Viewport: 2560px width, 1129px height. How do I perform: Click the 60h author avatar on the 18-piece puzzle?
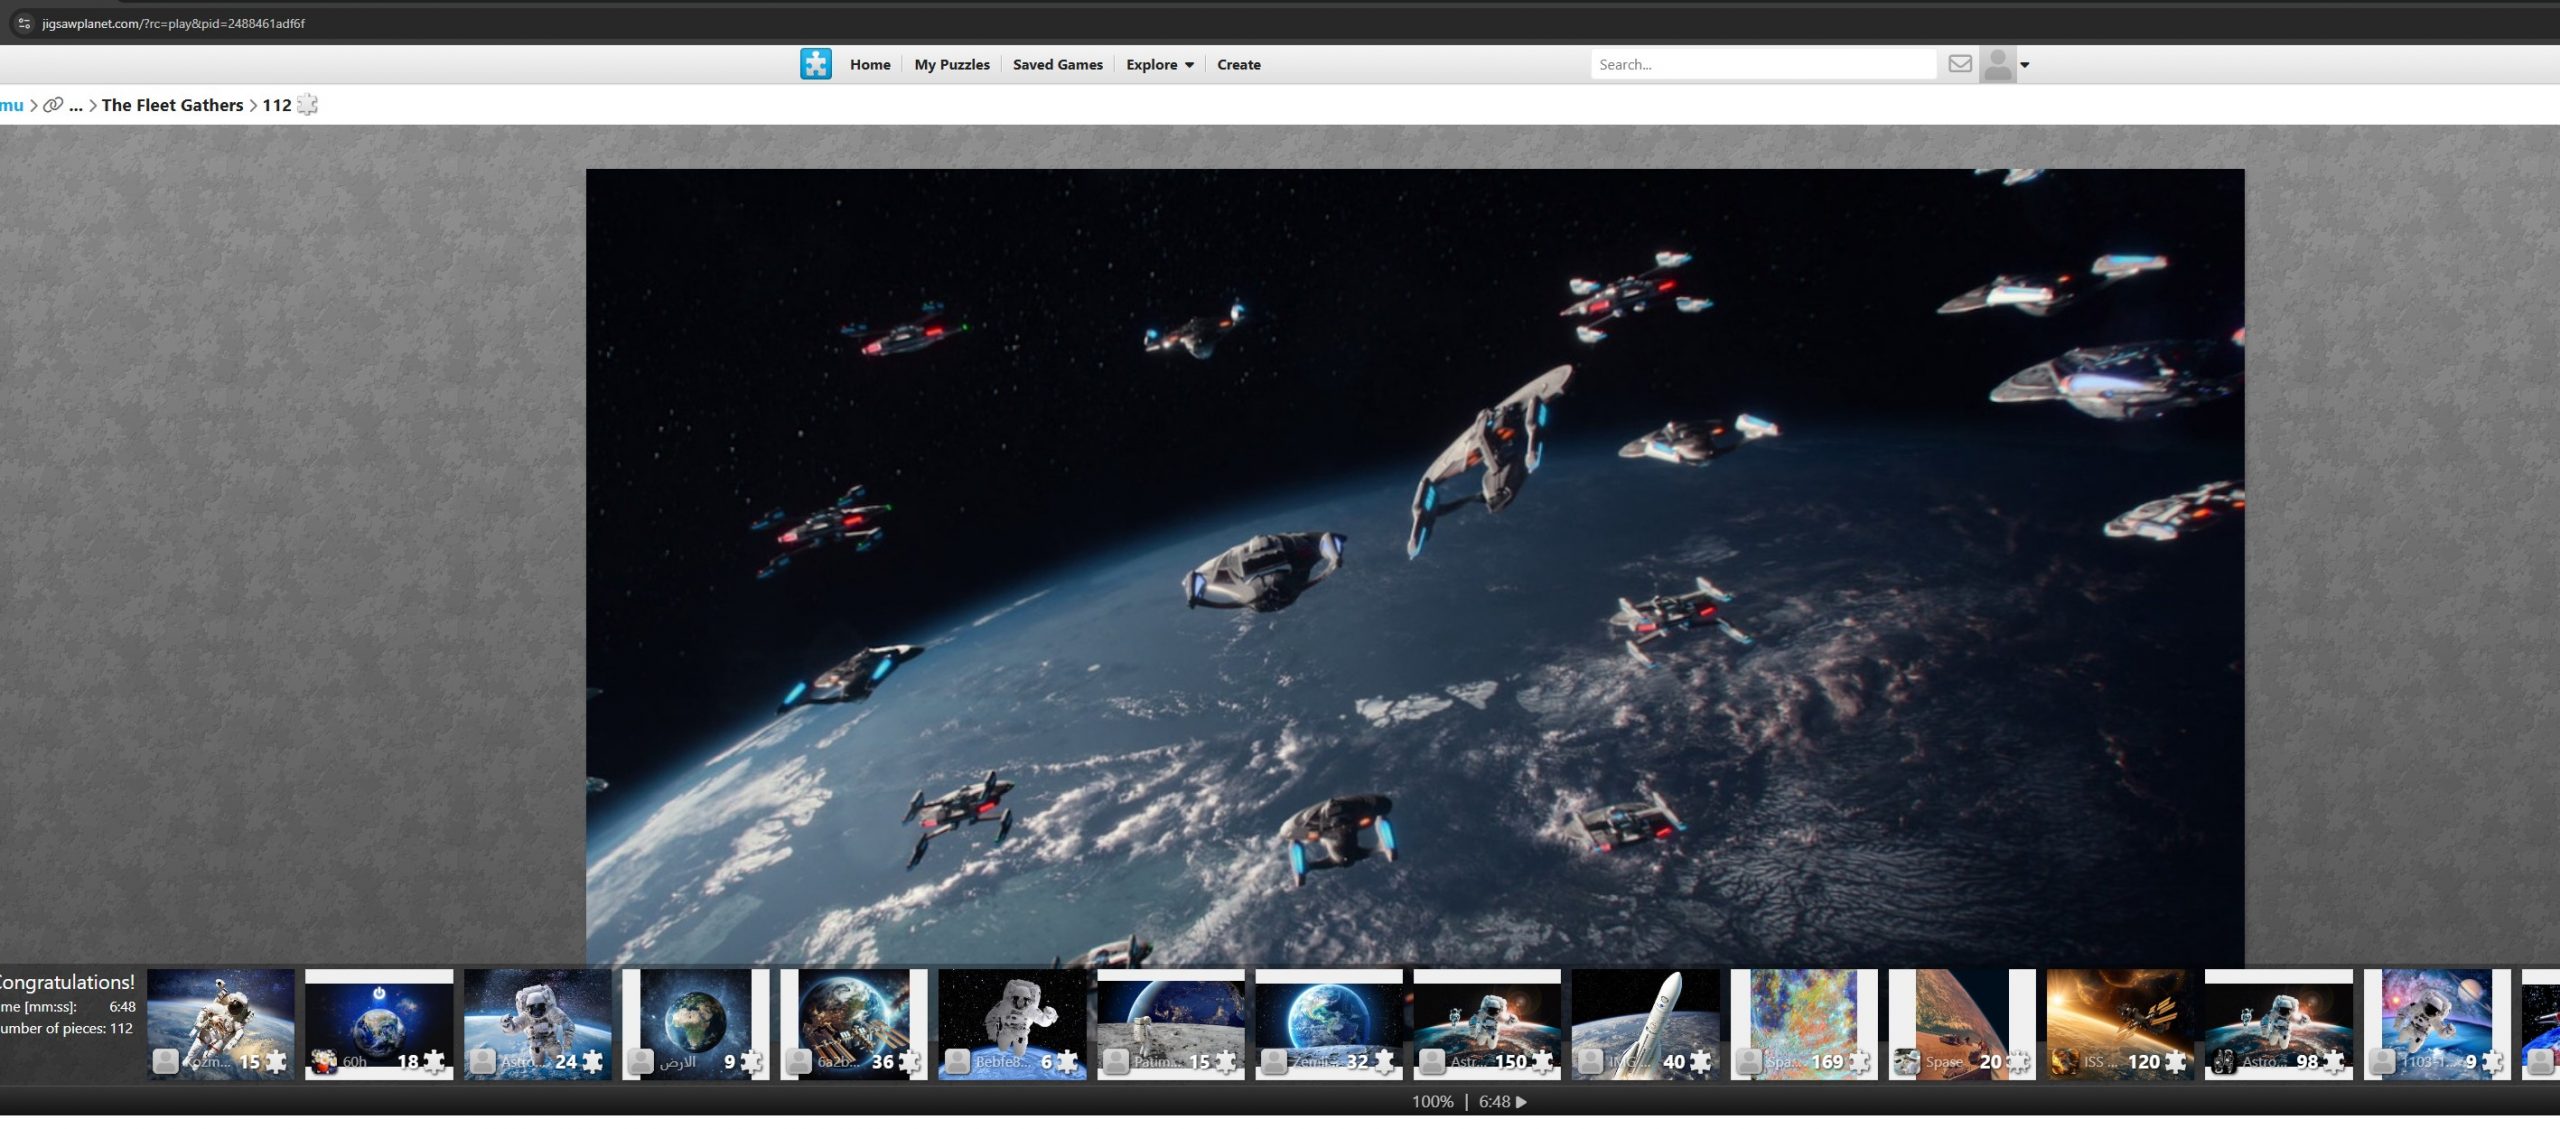coord(324,1062)
